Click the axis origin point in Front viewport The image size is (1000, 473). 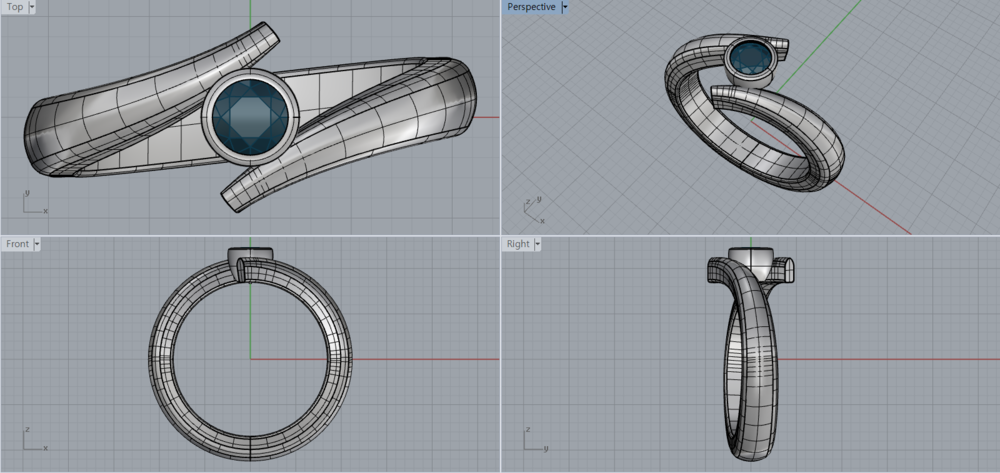point(250,359)
